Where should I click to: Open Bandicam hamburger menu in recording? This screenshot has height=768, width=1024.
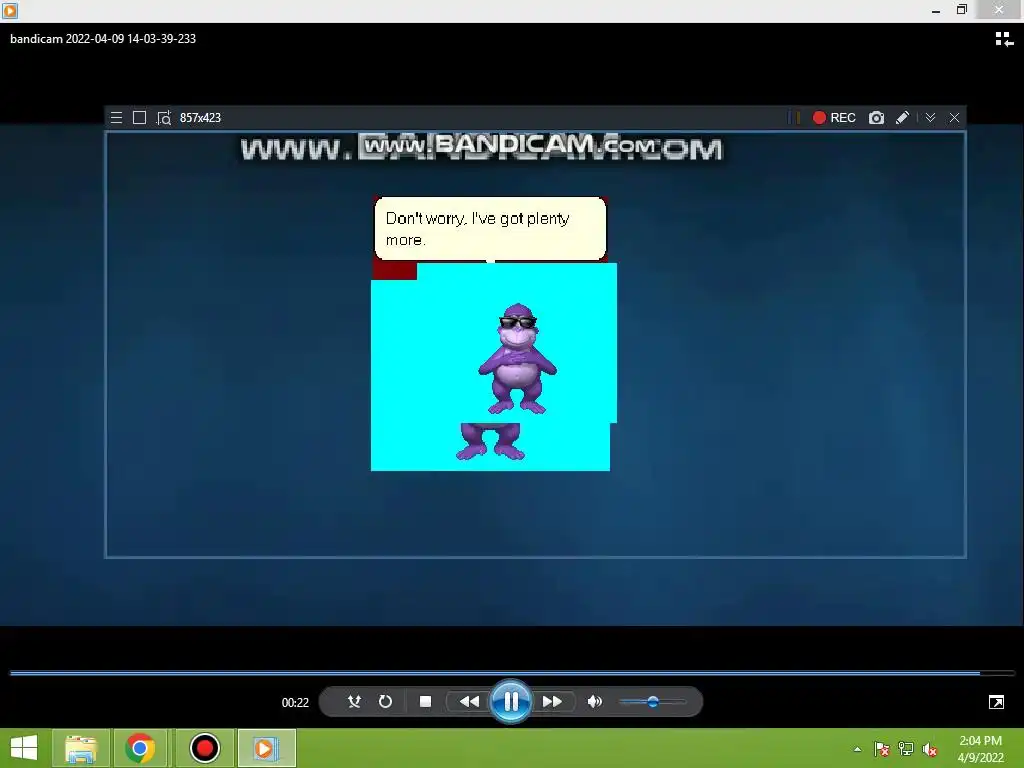(x=116, y=118)
